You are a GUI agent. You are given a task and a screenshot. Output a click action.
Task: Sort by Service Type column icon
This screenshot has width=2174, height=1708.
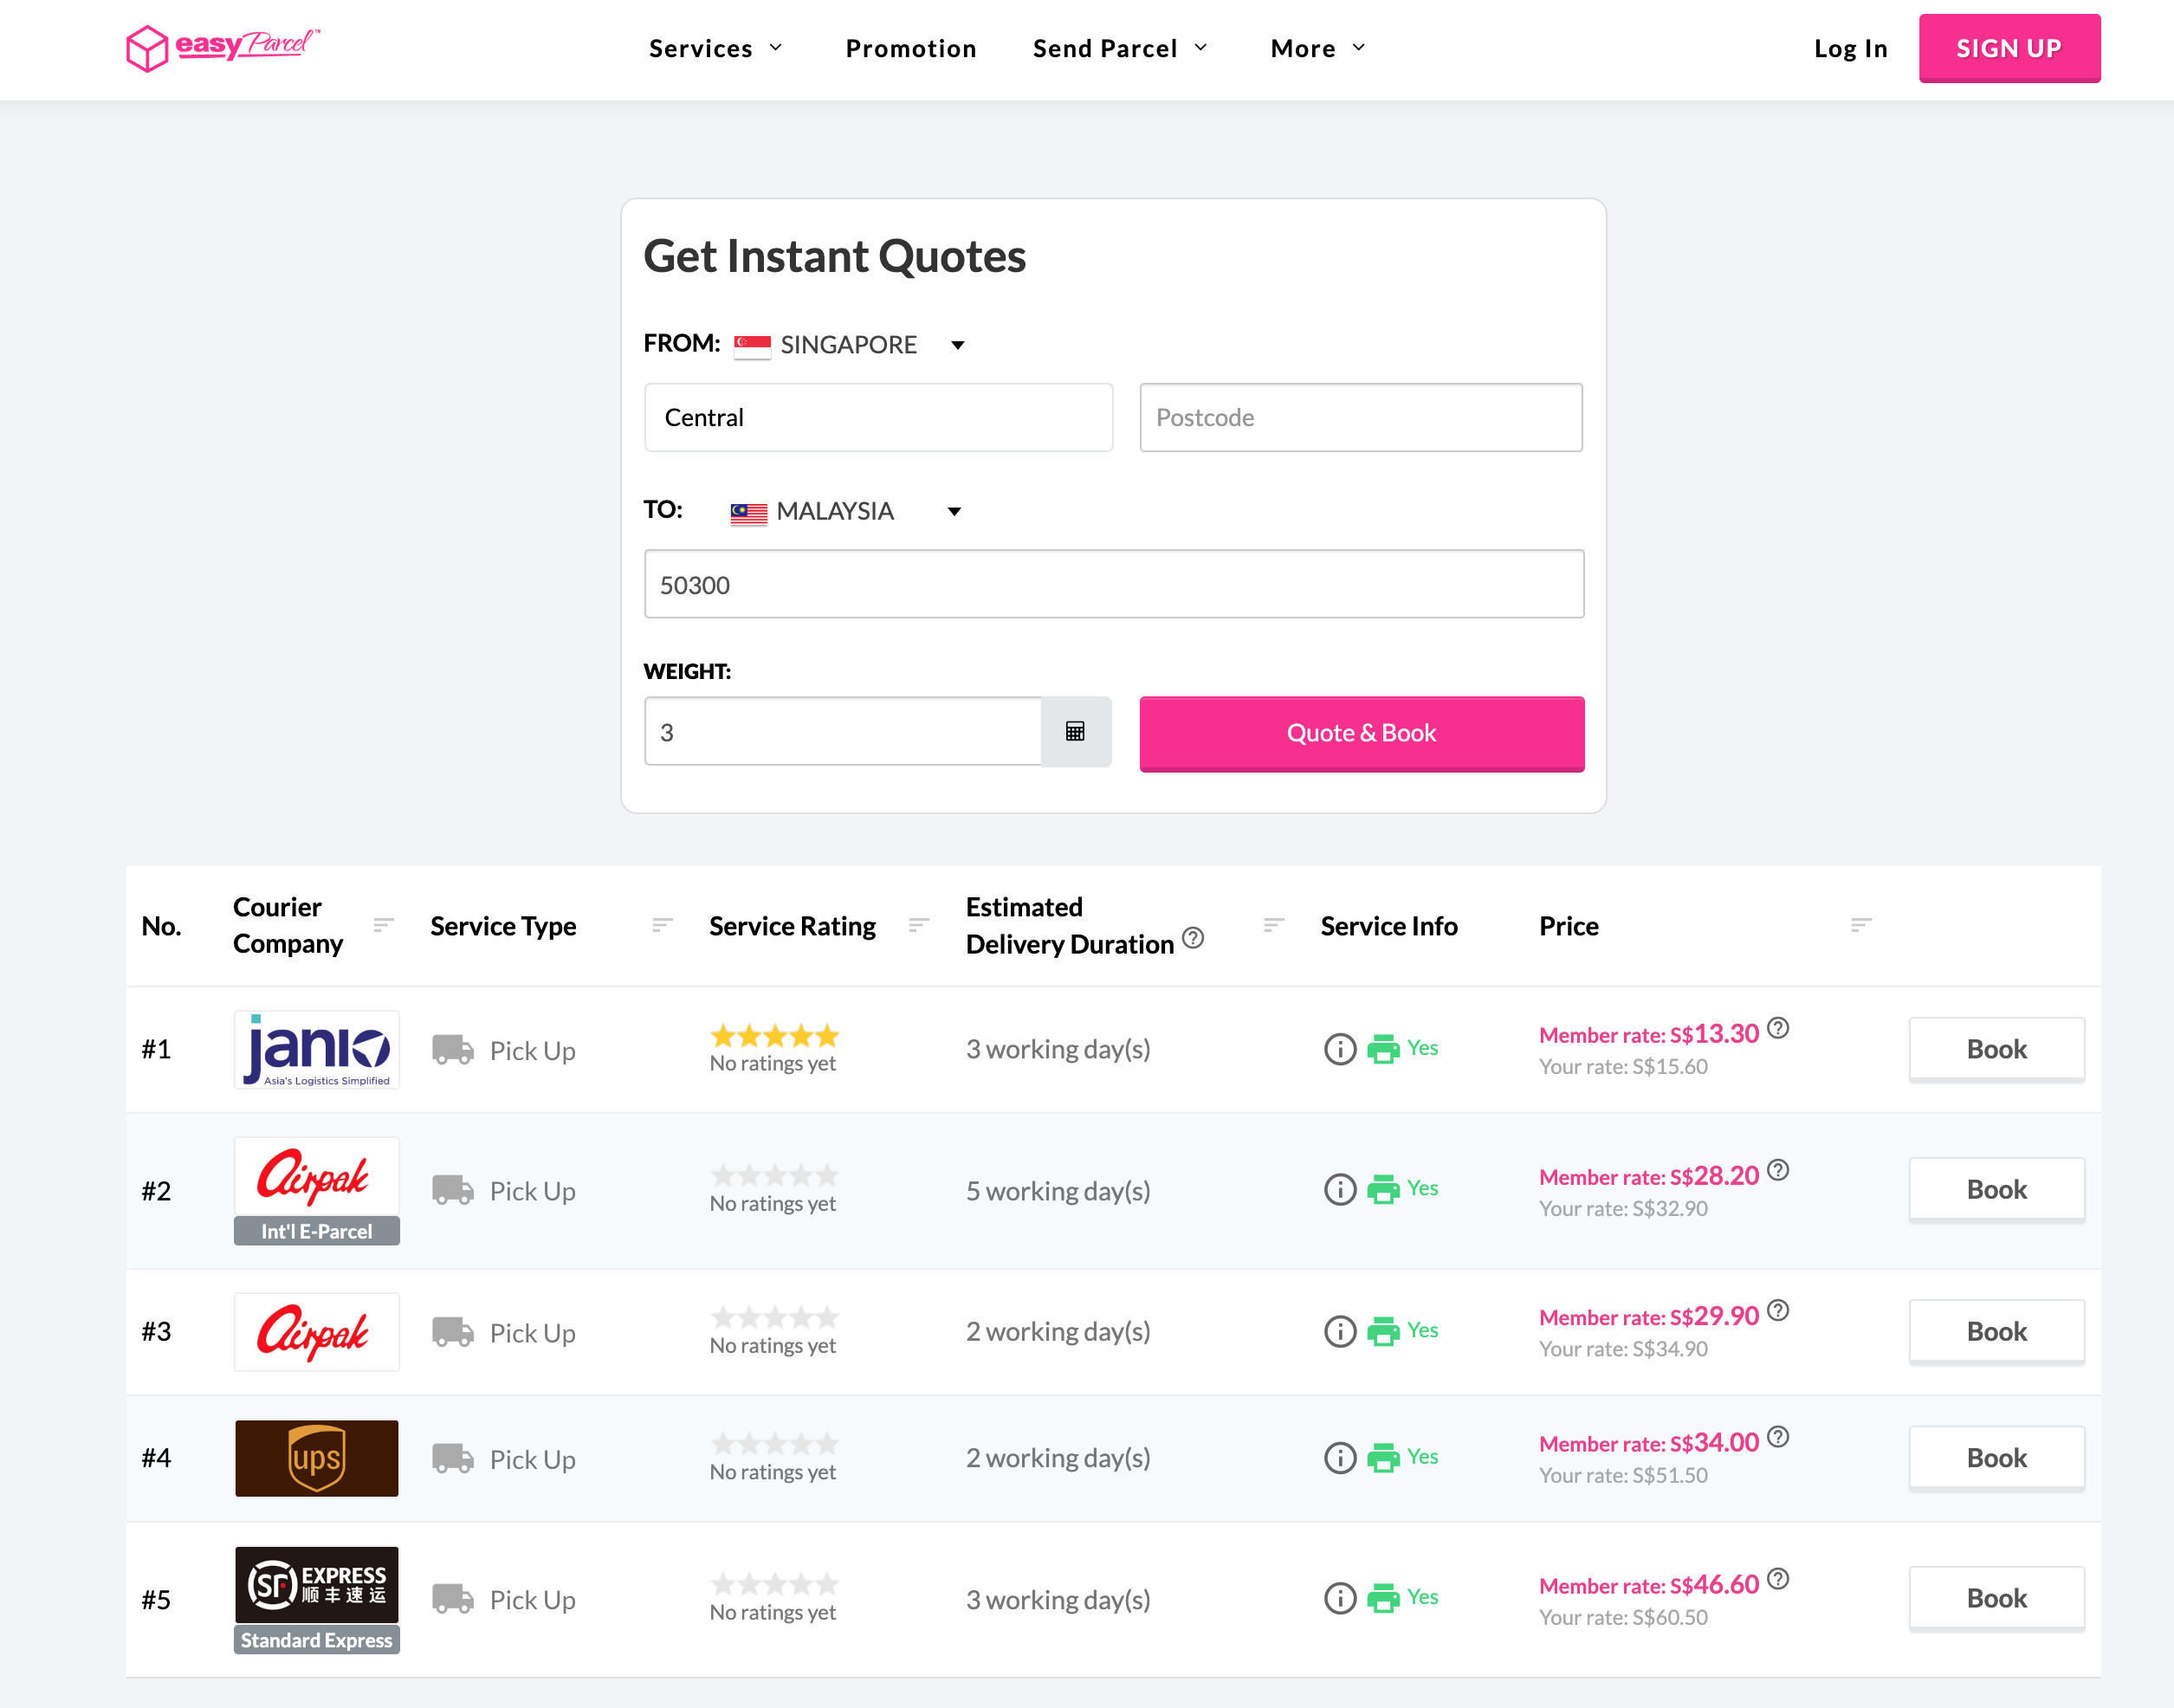point(661,925)
